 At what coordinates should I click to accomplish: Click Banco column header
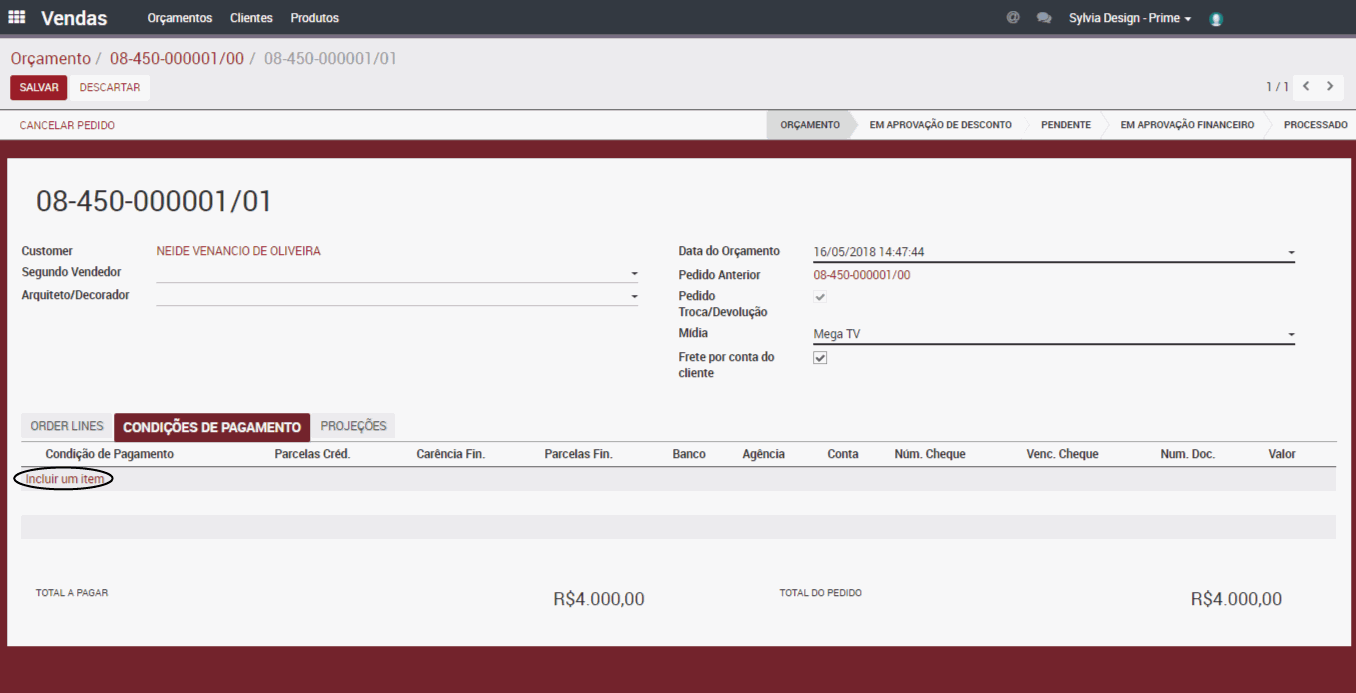pos(689,454)
